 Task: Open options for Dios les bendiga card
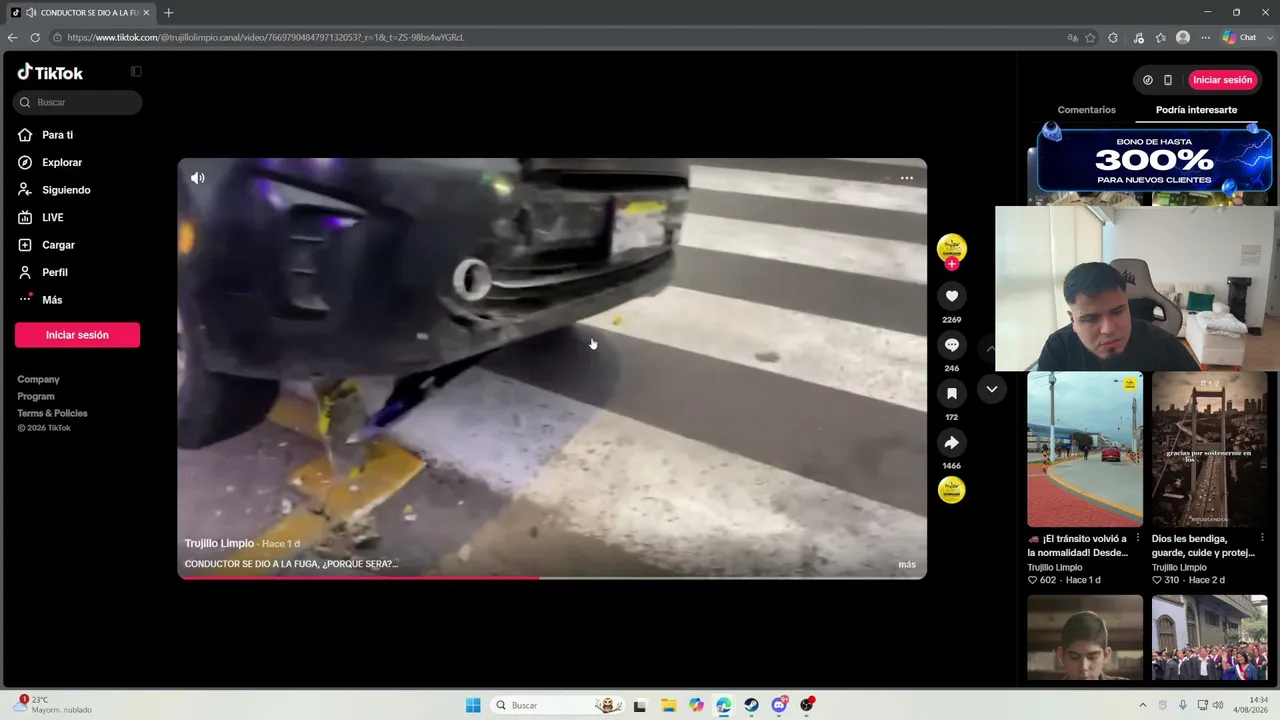point(1262,538)
